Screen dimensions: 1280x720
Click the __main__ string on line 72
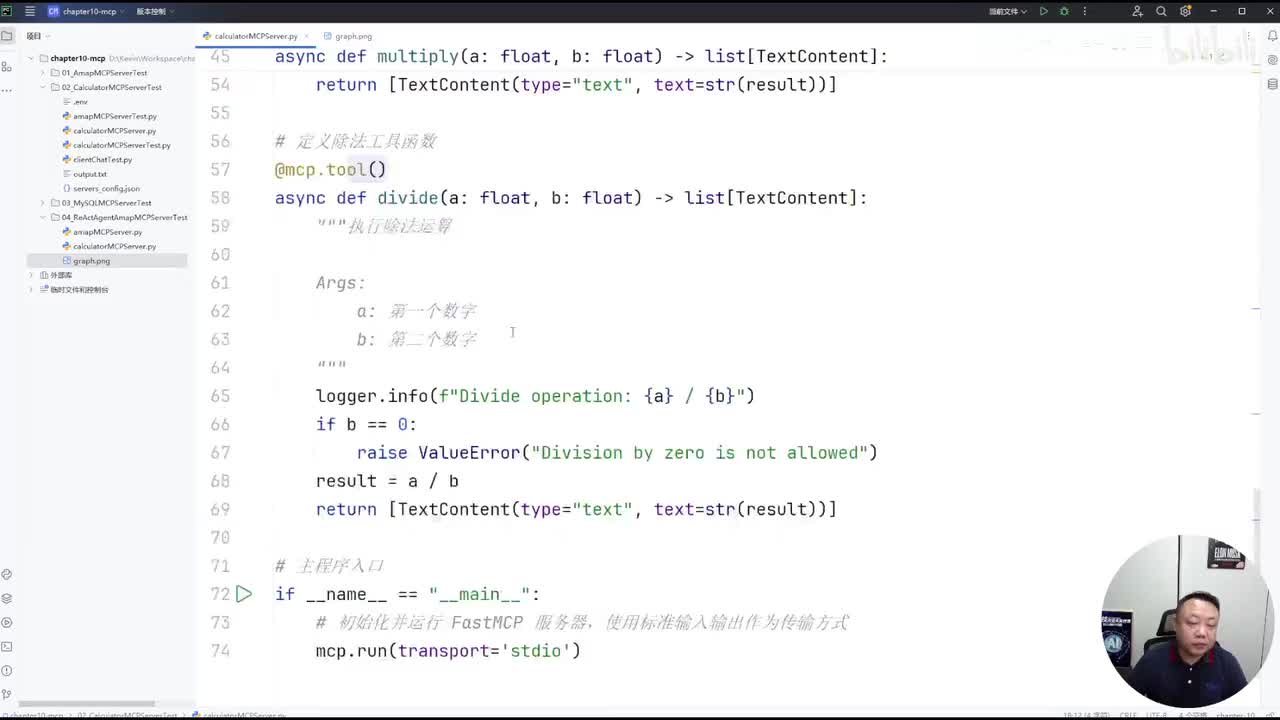(x=479, y=594)
